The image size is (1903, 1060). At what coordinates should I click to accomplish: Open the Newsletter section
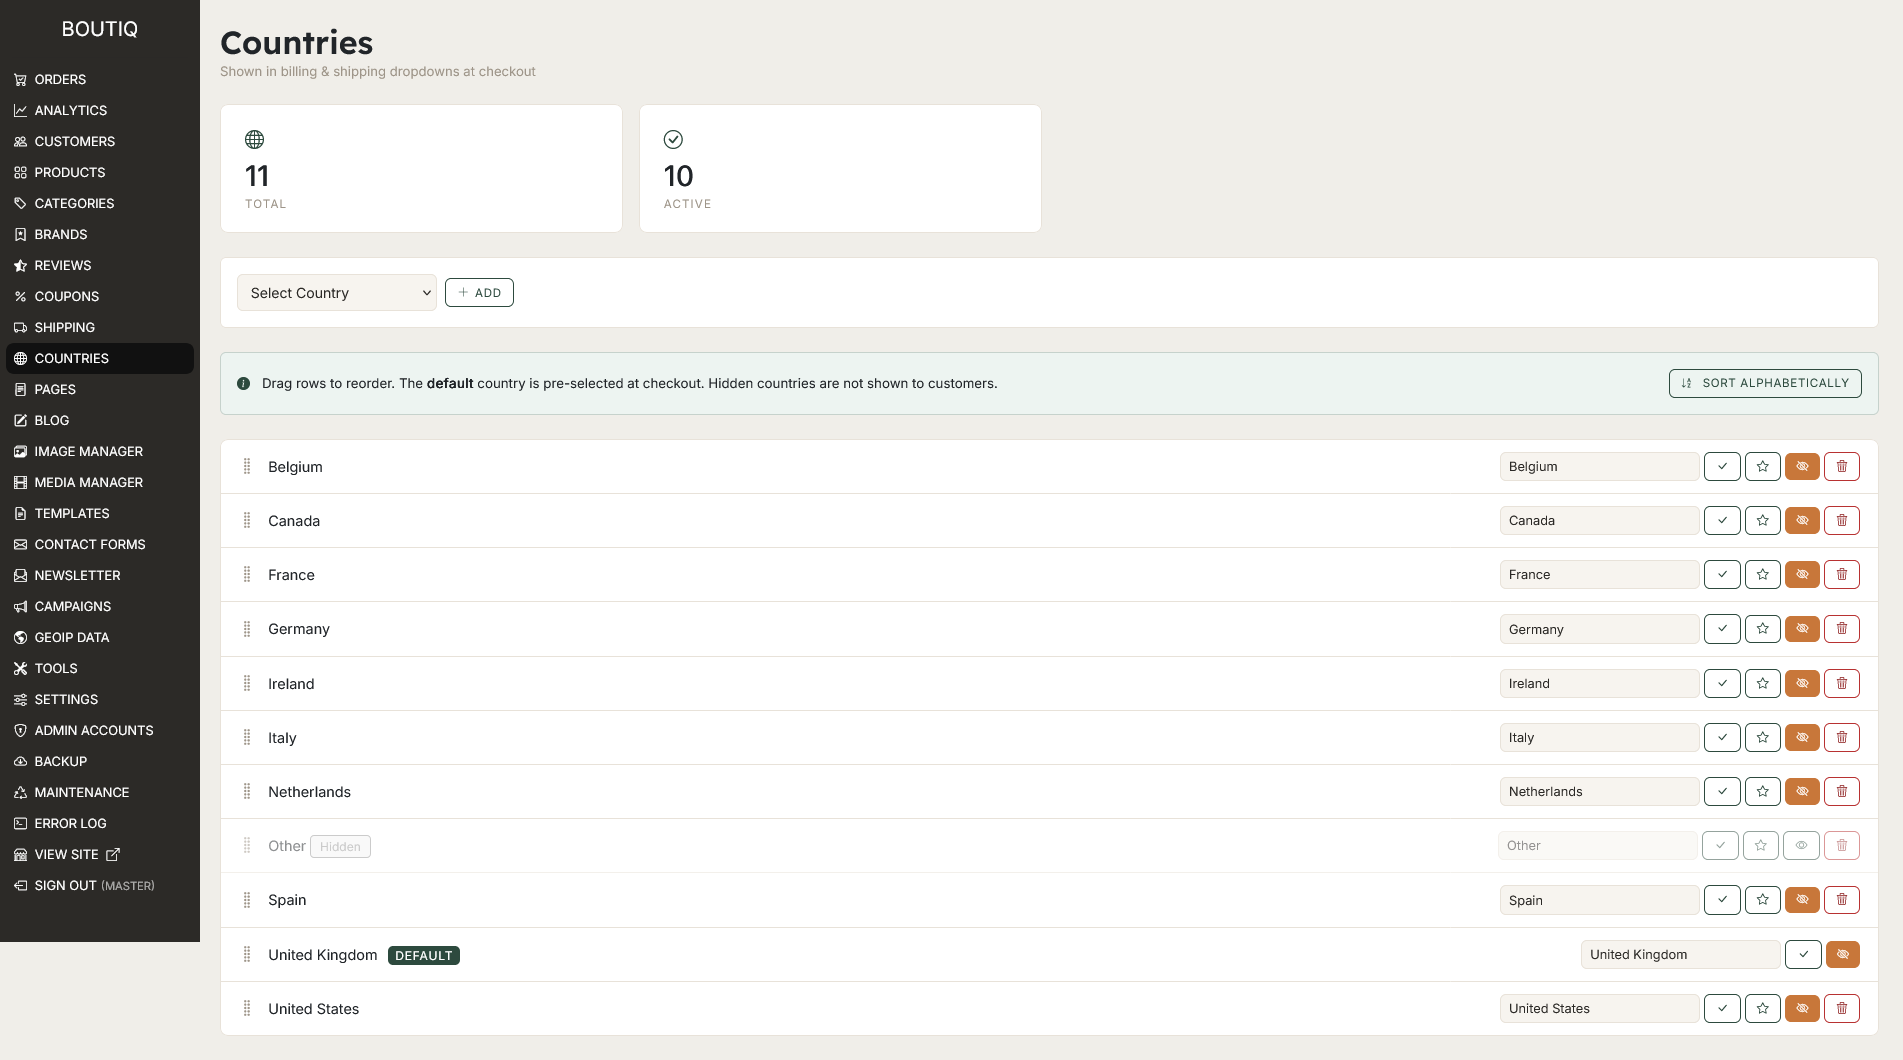click(100, 576)
